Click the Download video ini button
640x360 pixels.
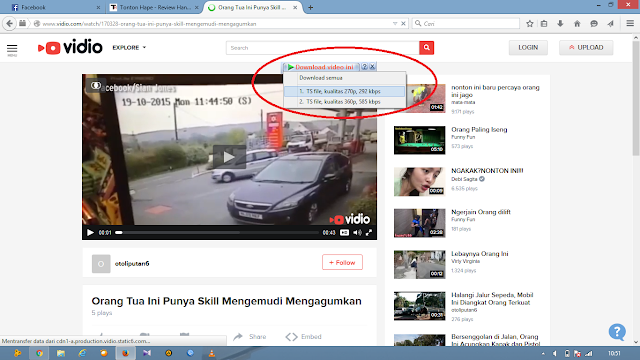(x=321, y=67)
